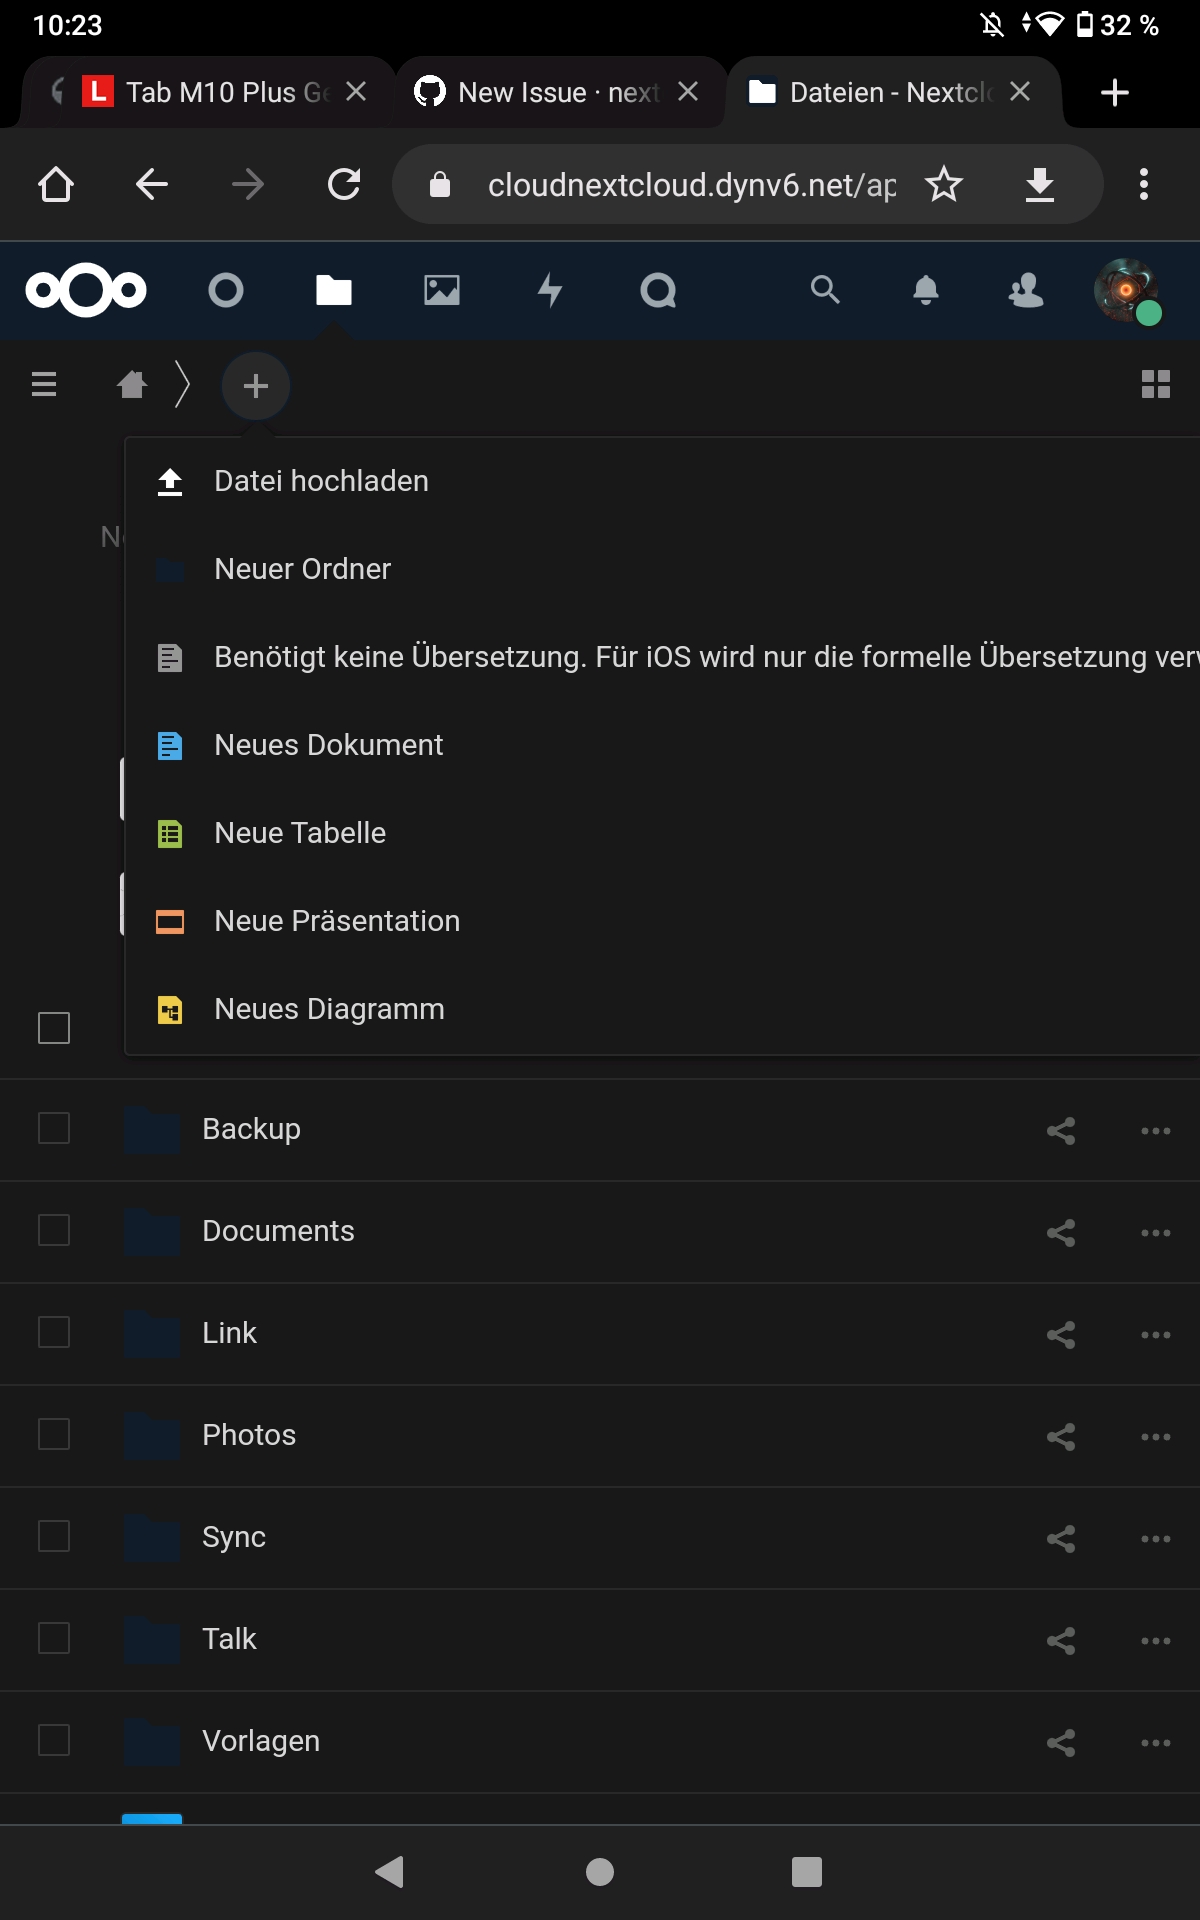Close the New Issue tab
Image resolution: width=1200 pixels, height=1920 pixels.
(688, 92)
